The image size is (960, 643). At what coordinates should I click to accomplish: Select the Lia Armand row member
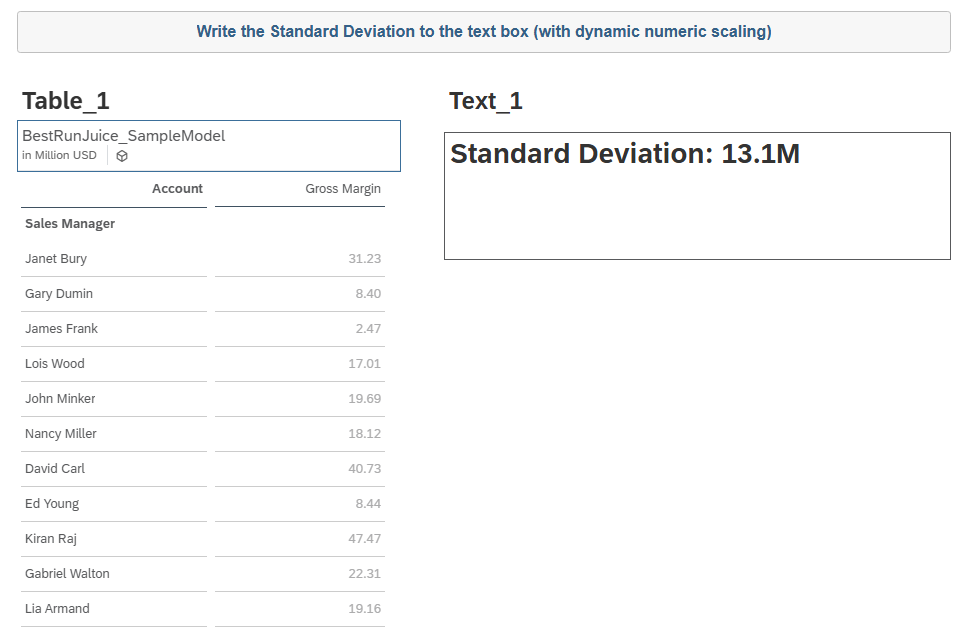pos(57,609)
